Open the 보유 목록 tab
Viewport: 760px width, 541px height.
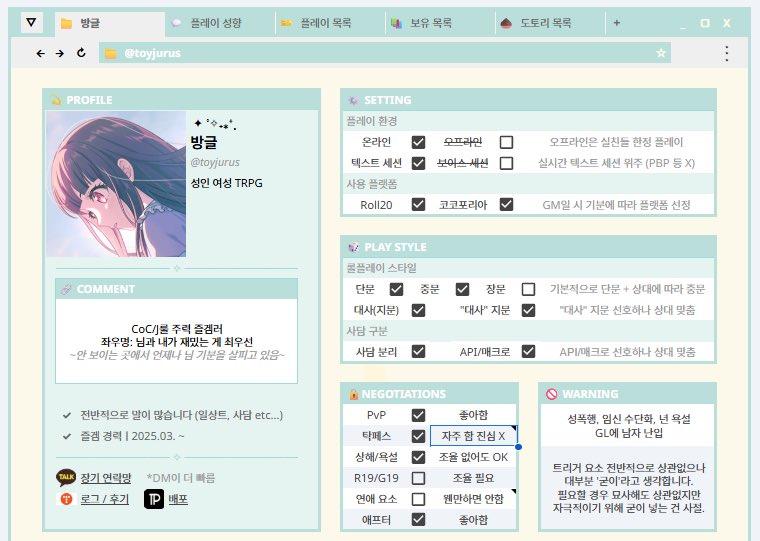[440, 23]
